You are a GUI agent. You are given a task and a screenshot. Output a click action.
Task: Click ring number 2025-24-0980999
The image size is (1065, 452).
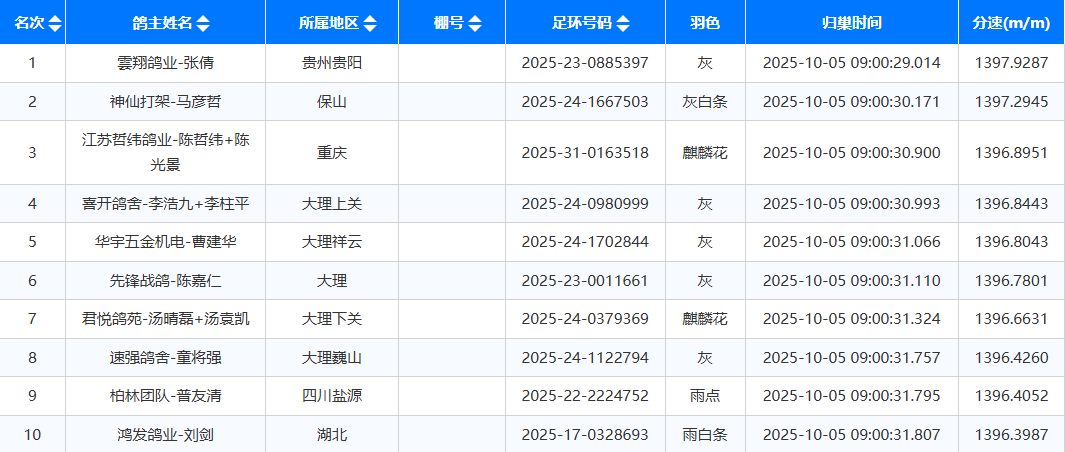(585, 204)
